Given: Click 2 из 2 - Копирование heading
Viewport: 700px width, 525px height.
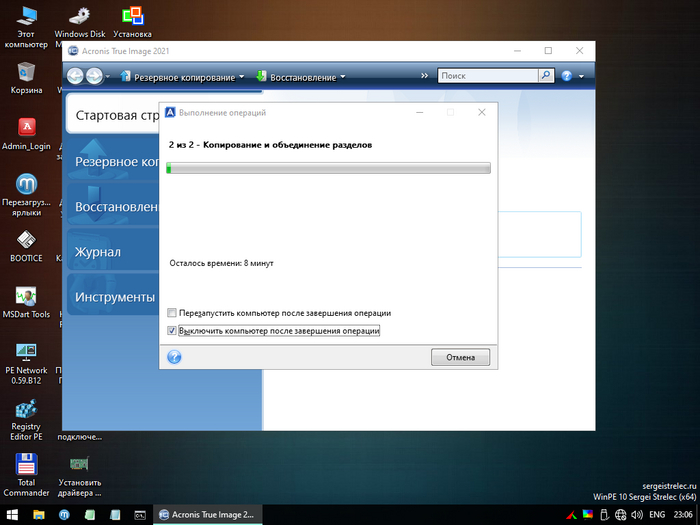Looking at the screenshot, I should 271,145.
